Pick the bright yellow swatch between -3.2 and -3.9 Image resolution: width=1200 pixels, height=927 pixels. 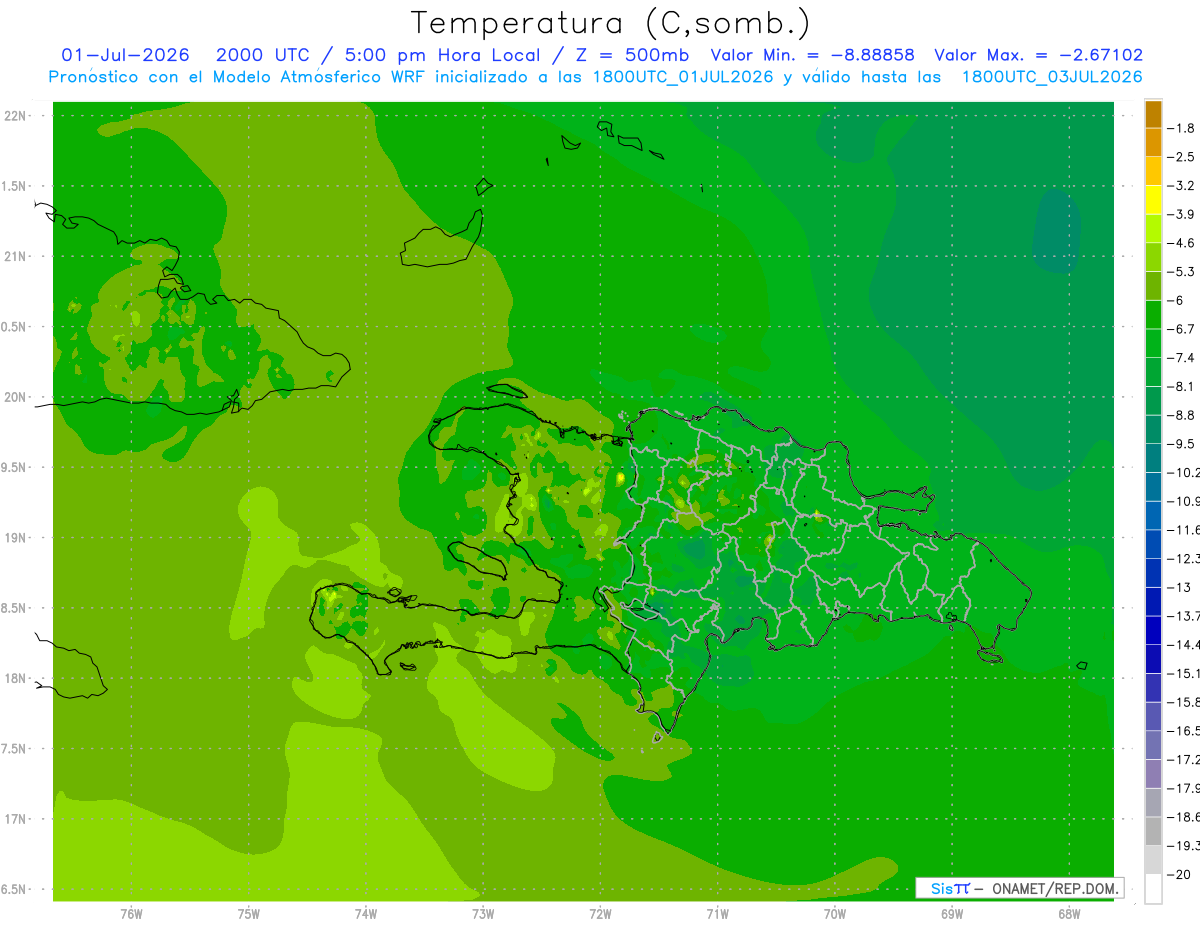click(1153, 200)
